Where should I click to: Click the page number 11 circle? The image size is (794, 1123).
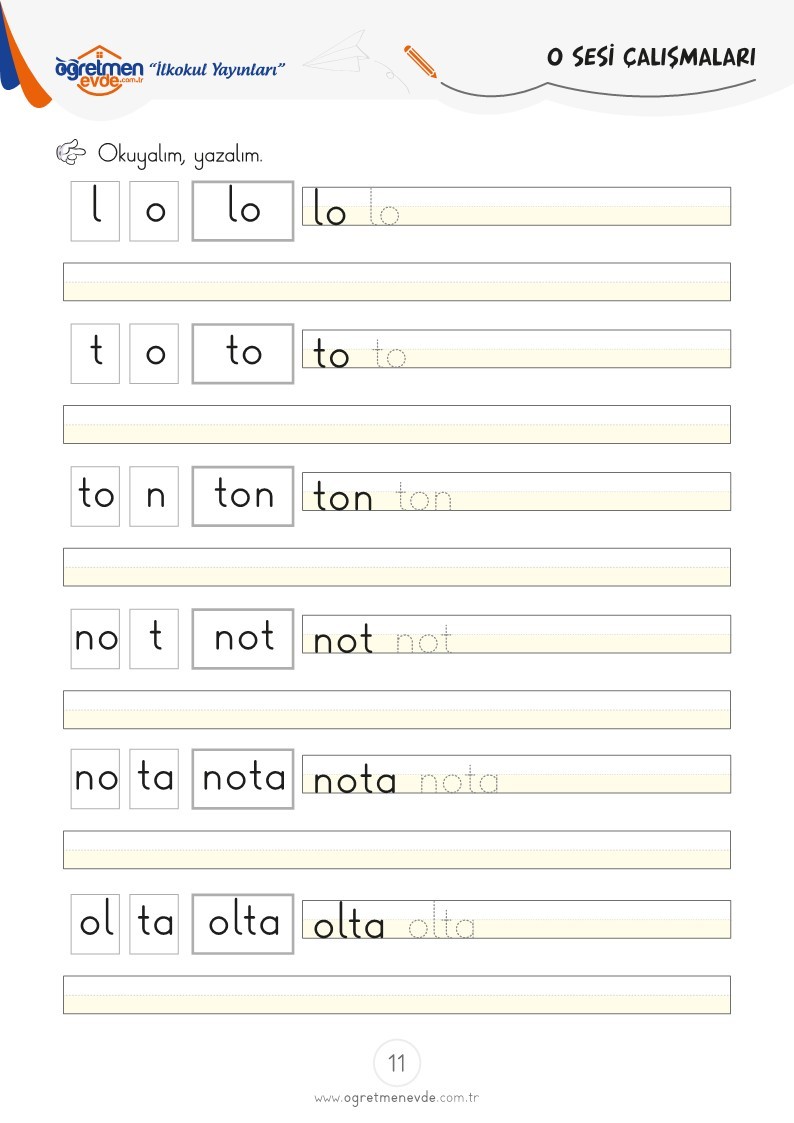click(397, 1063)
